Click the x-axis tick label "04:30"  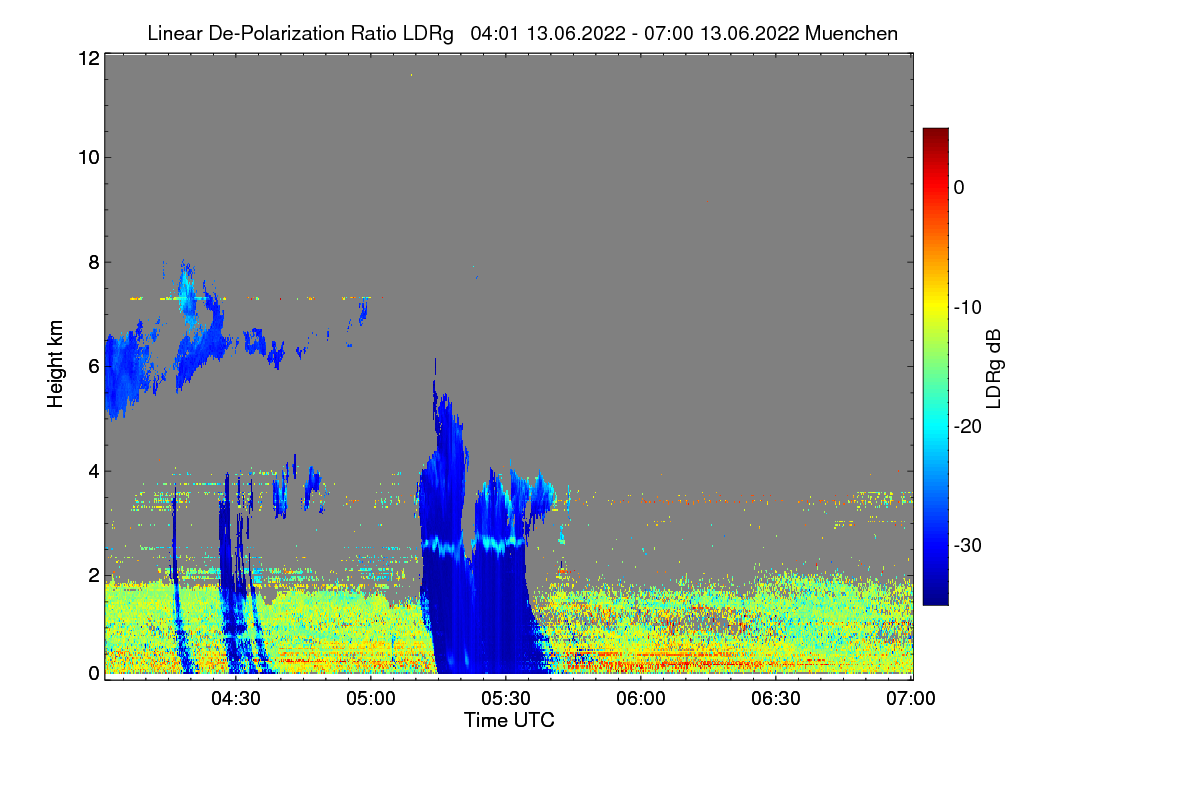tap(235, 699)
